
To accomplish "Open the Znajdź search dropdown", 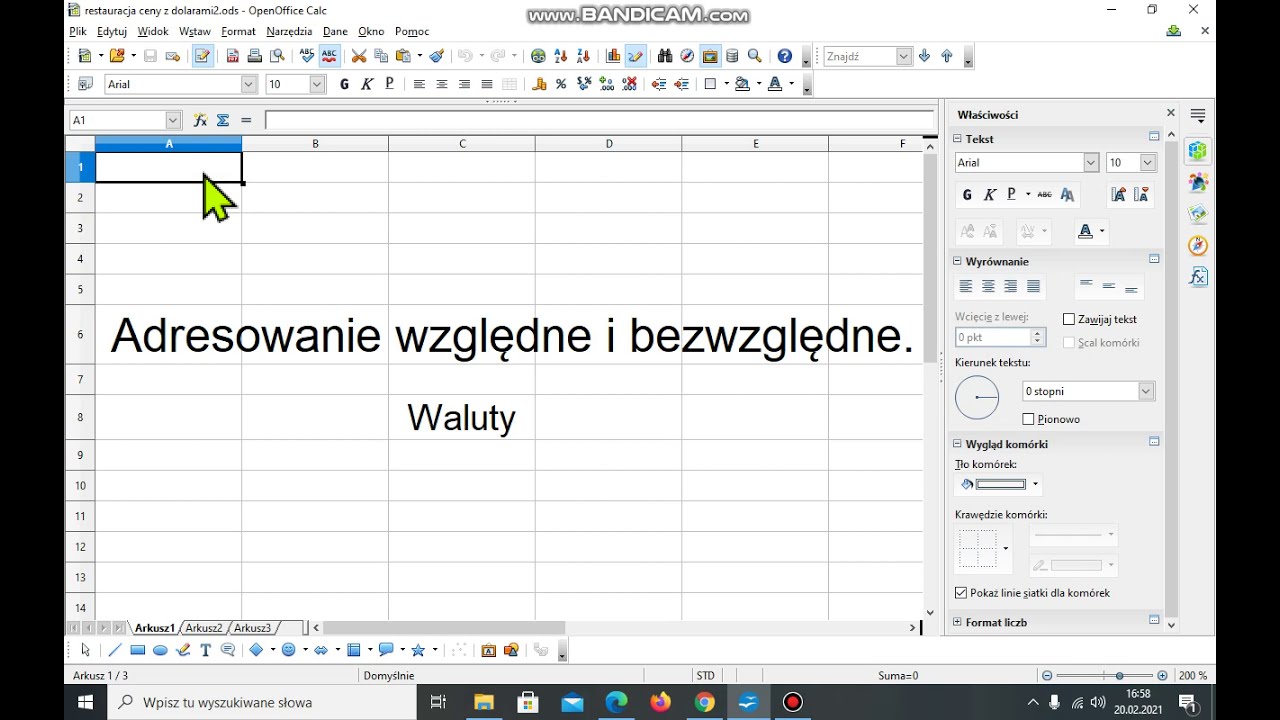I will click(904, 56).
